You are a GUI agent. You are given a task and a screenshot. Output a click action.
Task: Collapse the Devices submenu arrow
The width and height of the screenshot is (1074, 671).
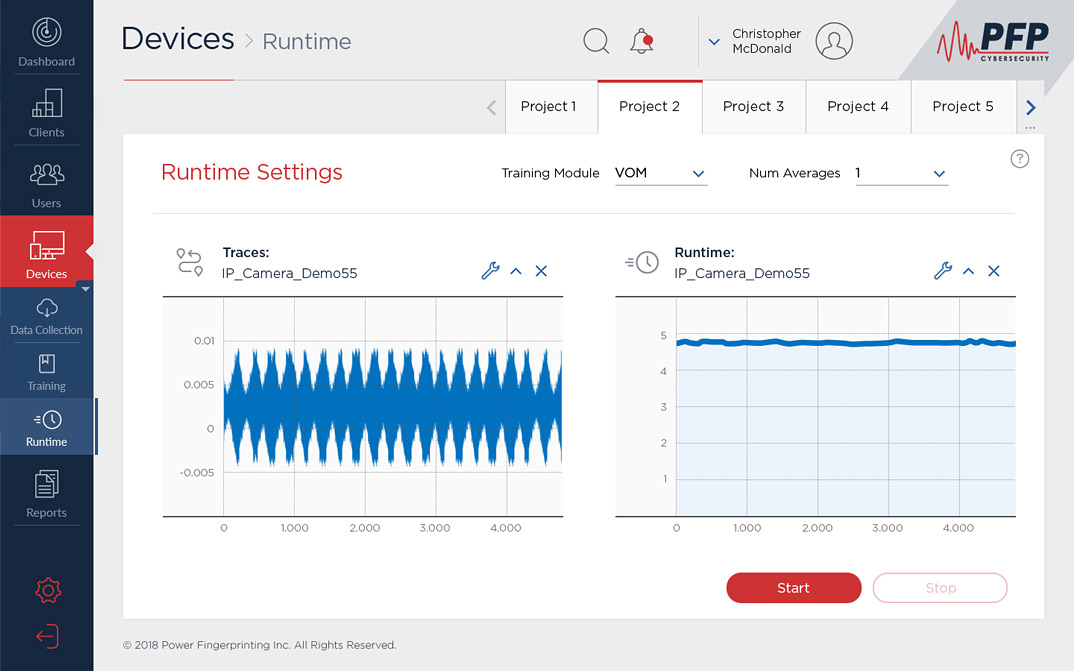coord(86,289)
